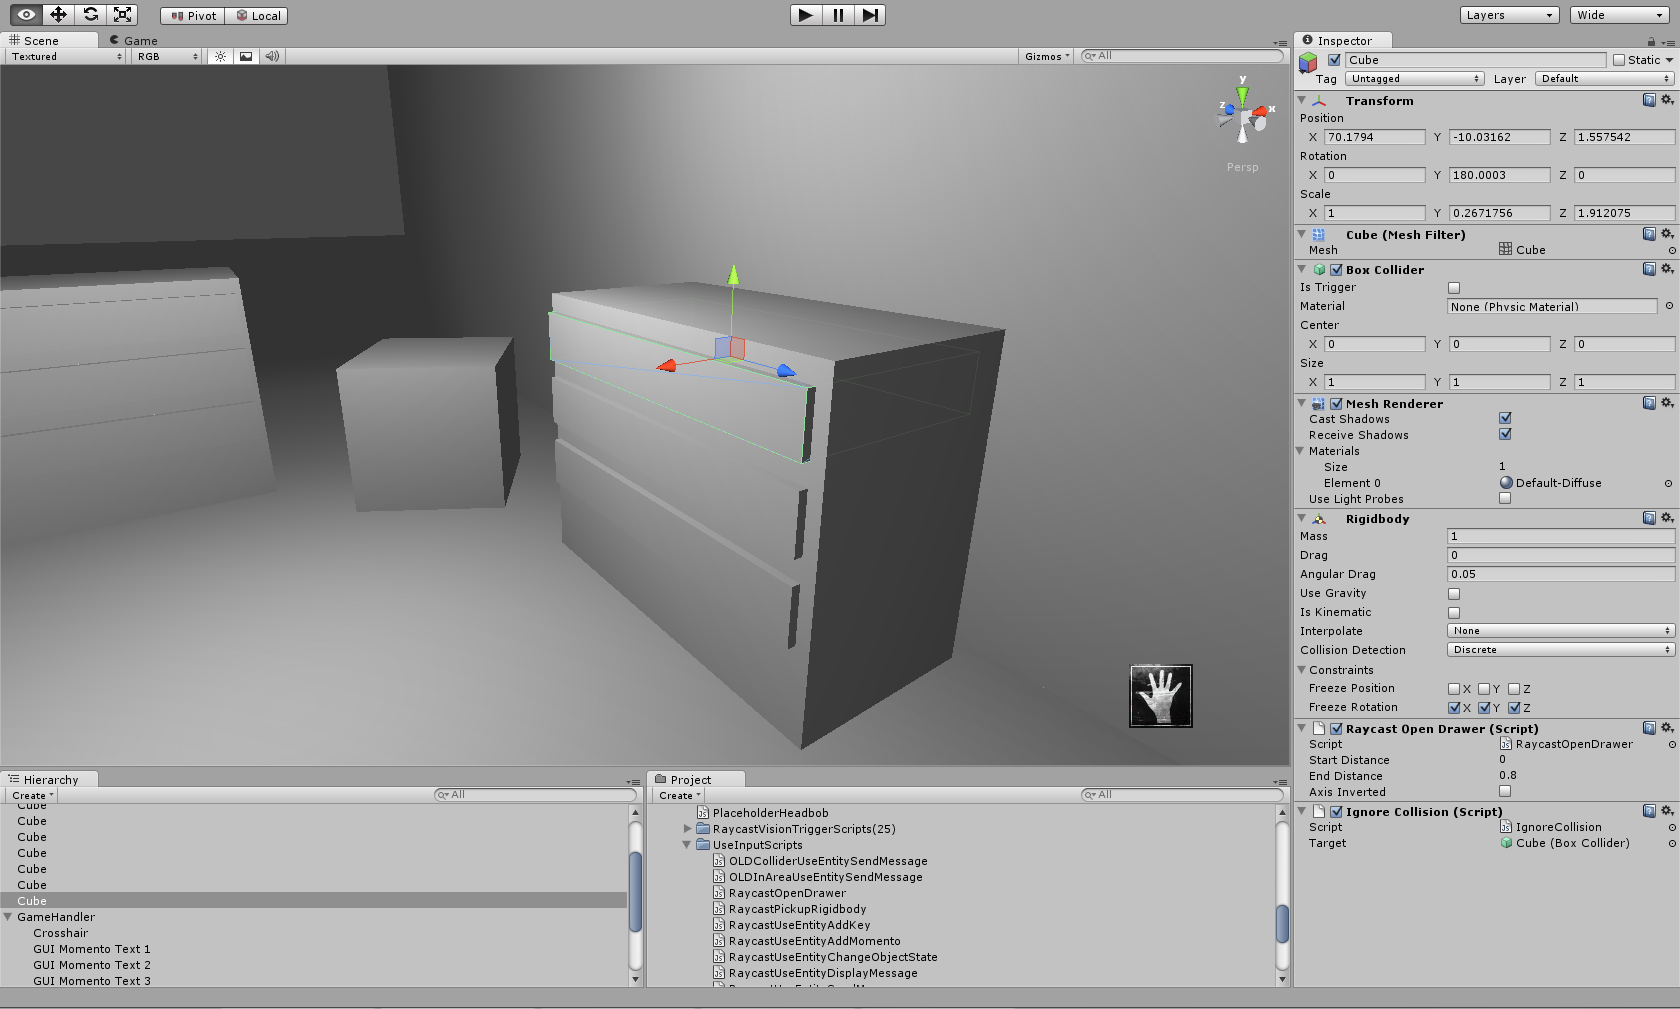Click the Cube object icon in Inspector
1680x1009 pixels.
(x=1308, y=62)
